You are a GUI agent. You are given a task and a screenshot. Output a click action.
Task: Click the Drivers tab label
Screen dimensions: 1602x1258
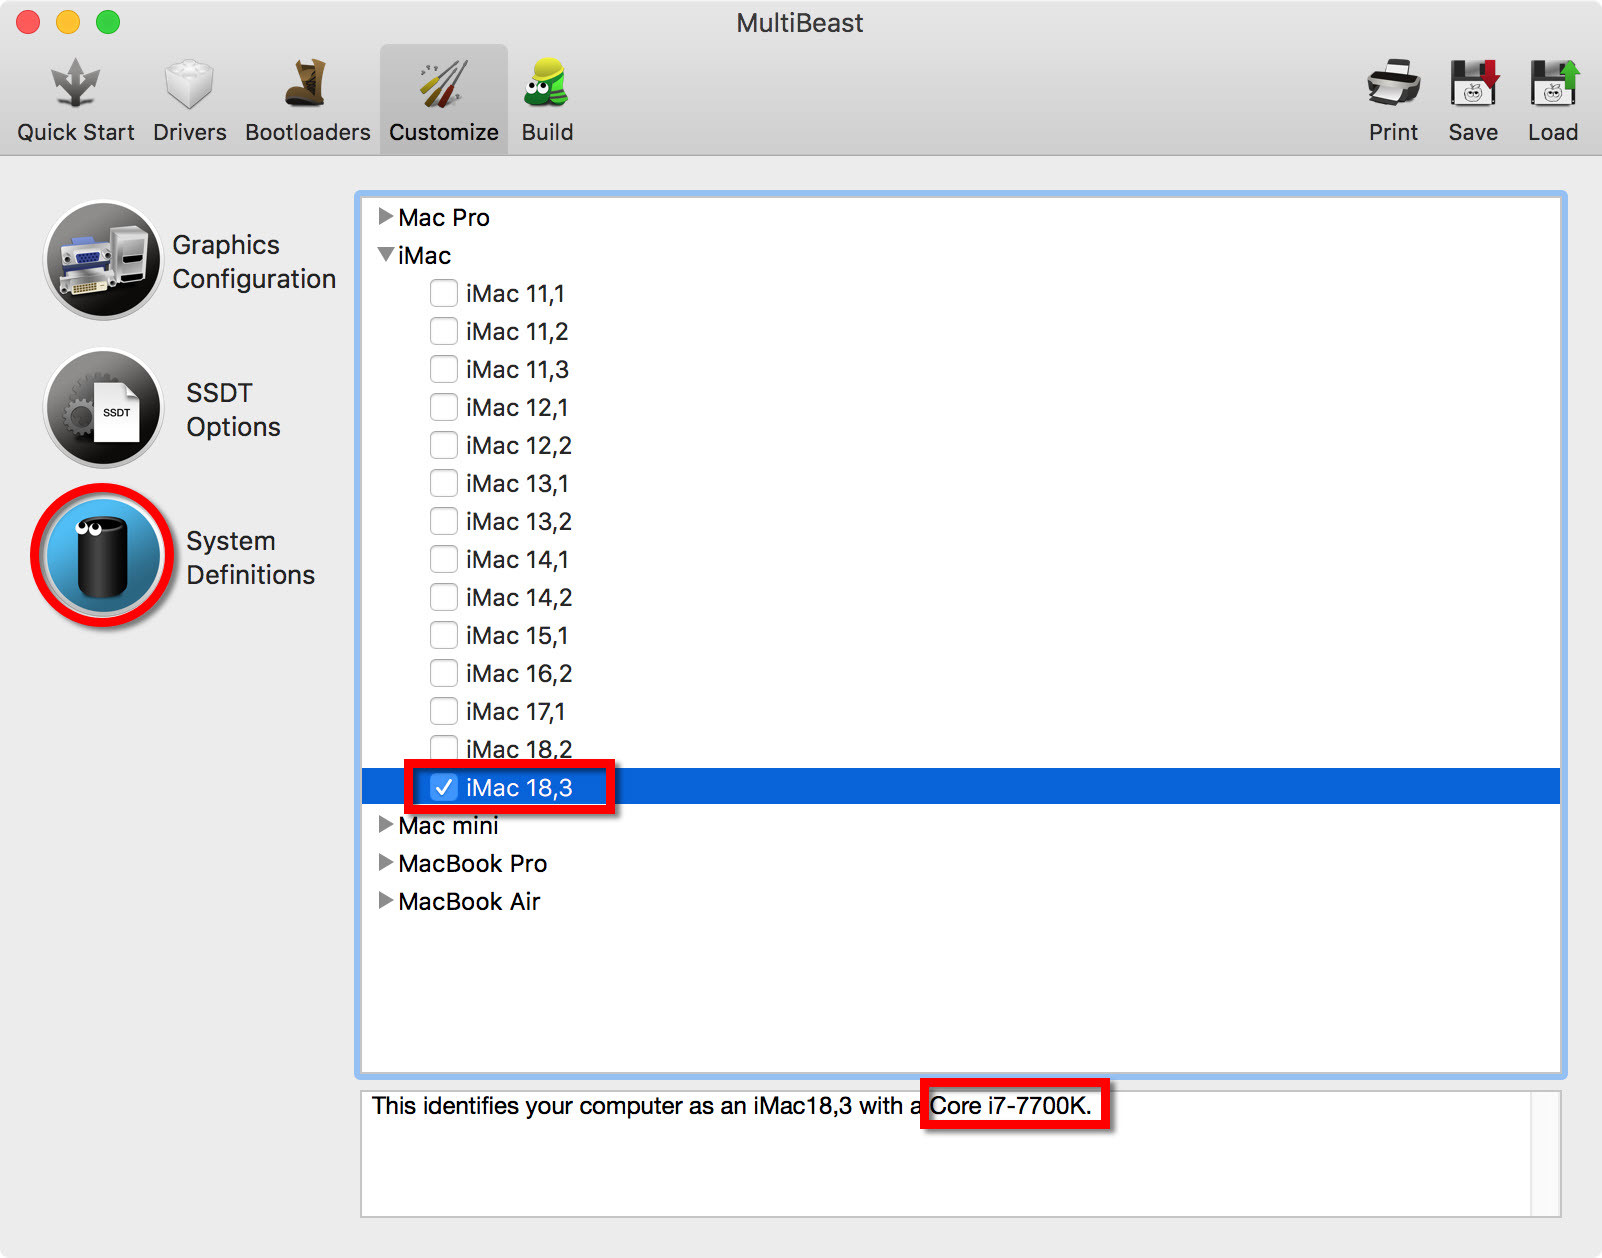point(189,132)
